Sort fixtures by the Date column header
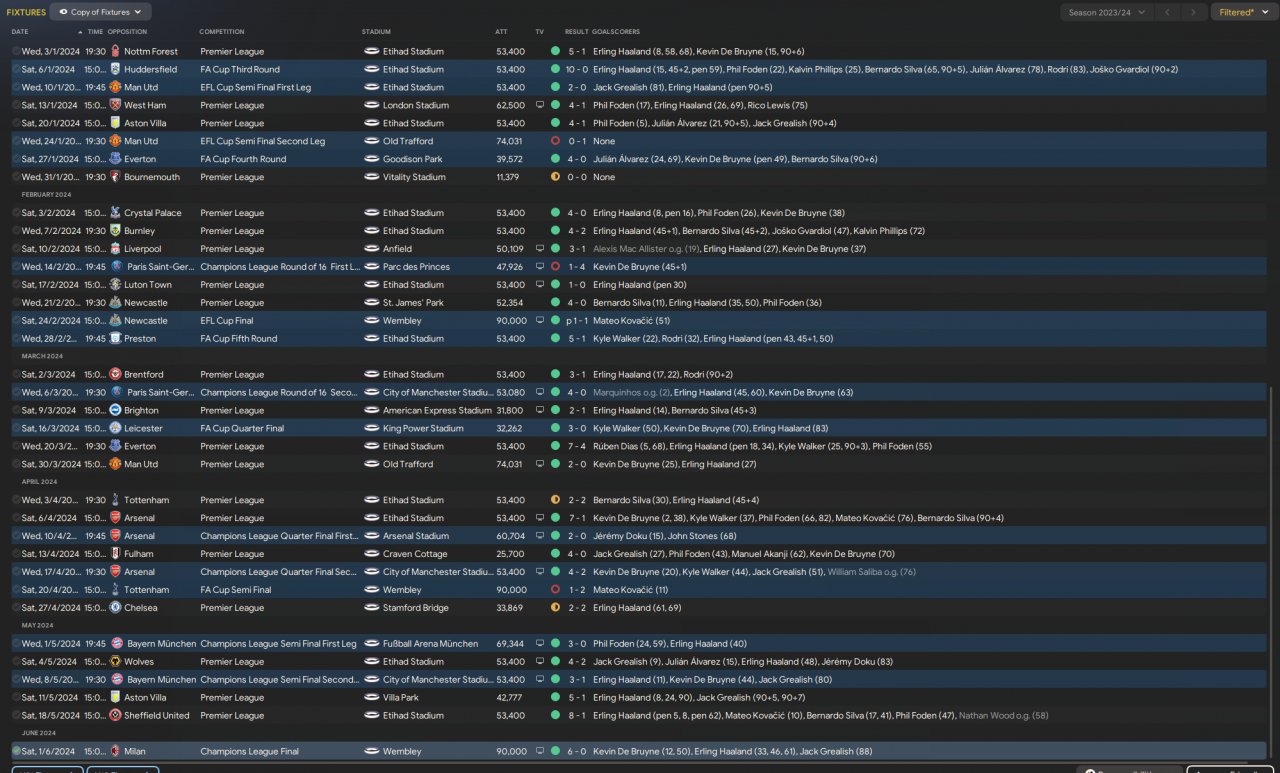This screenshot has width=1280, height=773. pos(20,32)
